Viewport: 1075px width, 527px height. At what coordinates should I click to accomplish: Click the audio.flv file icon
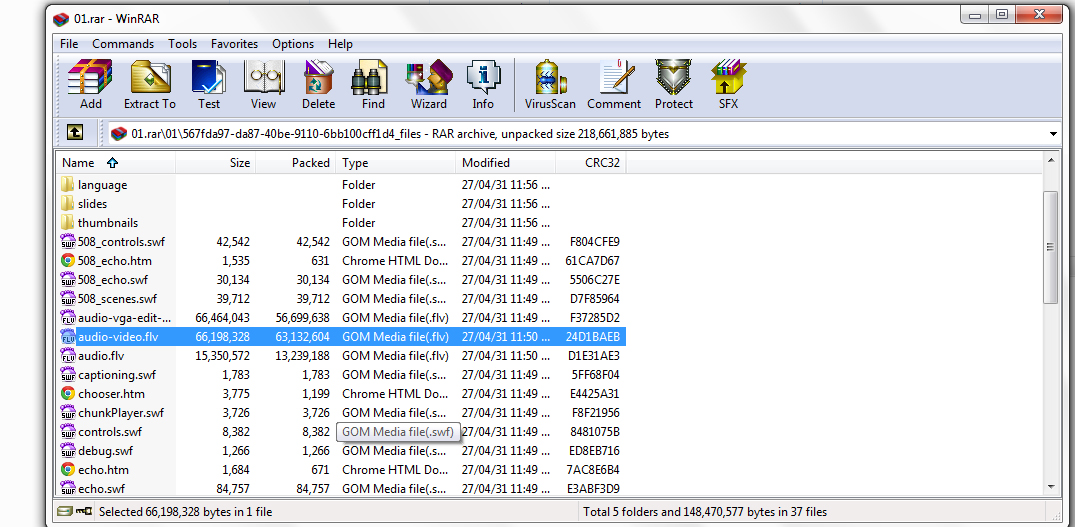tap(67, 356)
